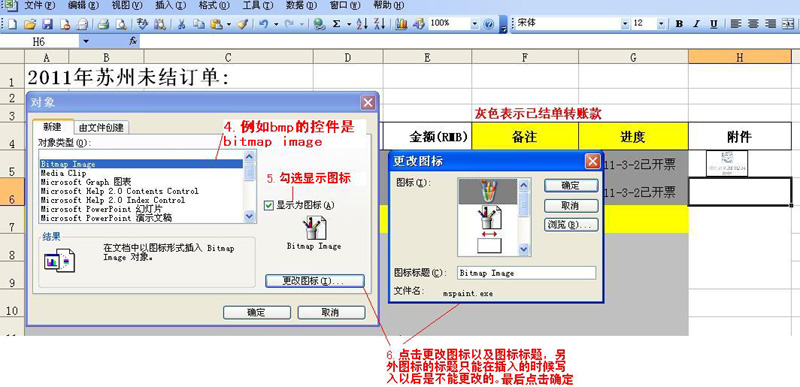Image resolution: width=800 pixels, height=387 pixels.
Task: Click the 图标标题 text field
Action: click(x=526, y=273)
